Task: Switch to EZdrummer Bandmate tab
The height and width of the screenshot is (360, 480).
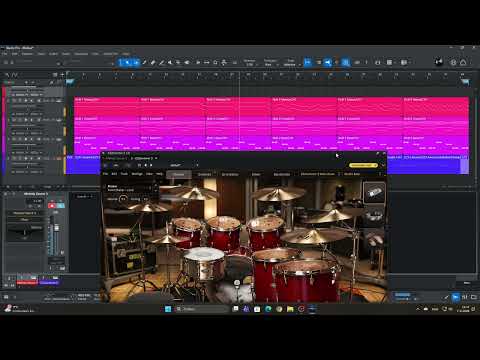Action: [x=282, y=174]
